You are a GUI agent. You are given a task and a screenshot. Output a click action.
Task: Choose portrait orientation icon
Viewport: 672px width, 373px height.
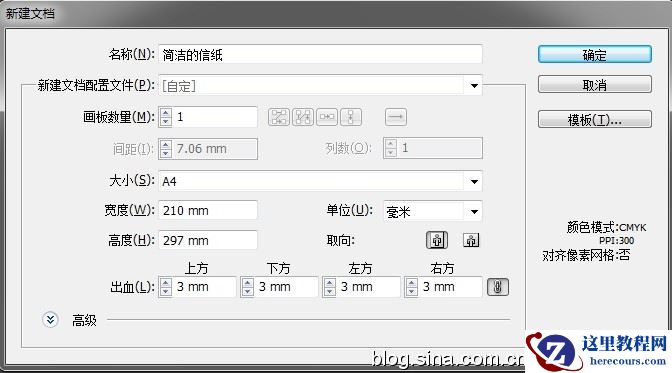(x=437, y=240)
